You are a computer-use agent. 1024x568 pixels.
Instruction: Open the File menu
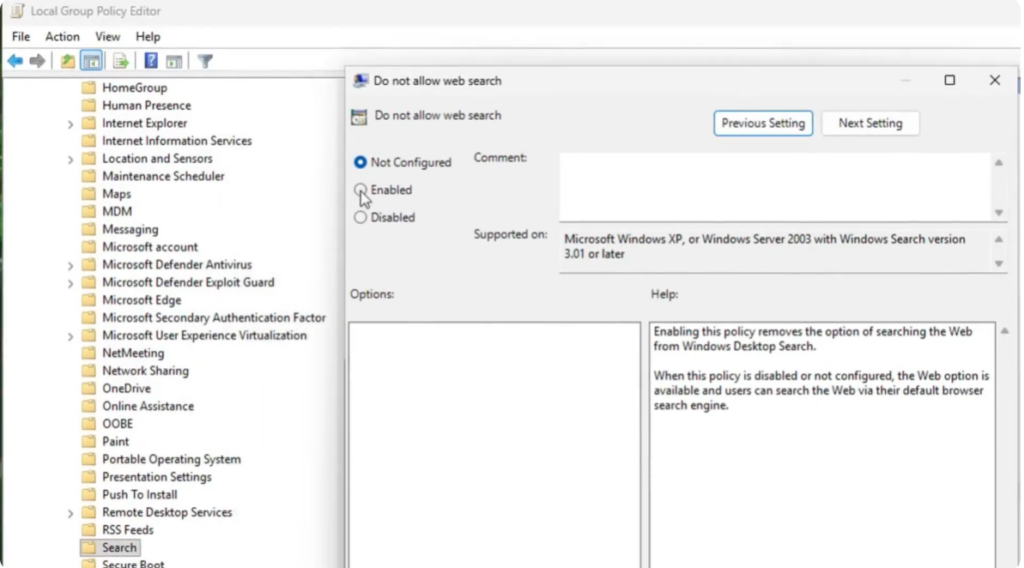click(21, 37)
